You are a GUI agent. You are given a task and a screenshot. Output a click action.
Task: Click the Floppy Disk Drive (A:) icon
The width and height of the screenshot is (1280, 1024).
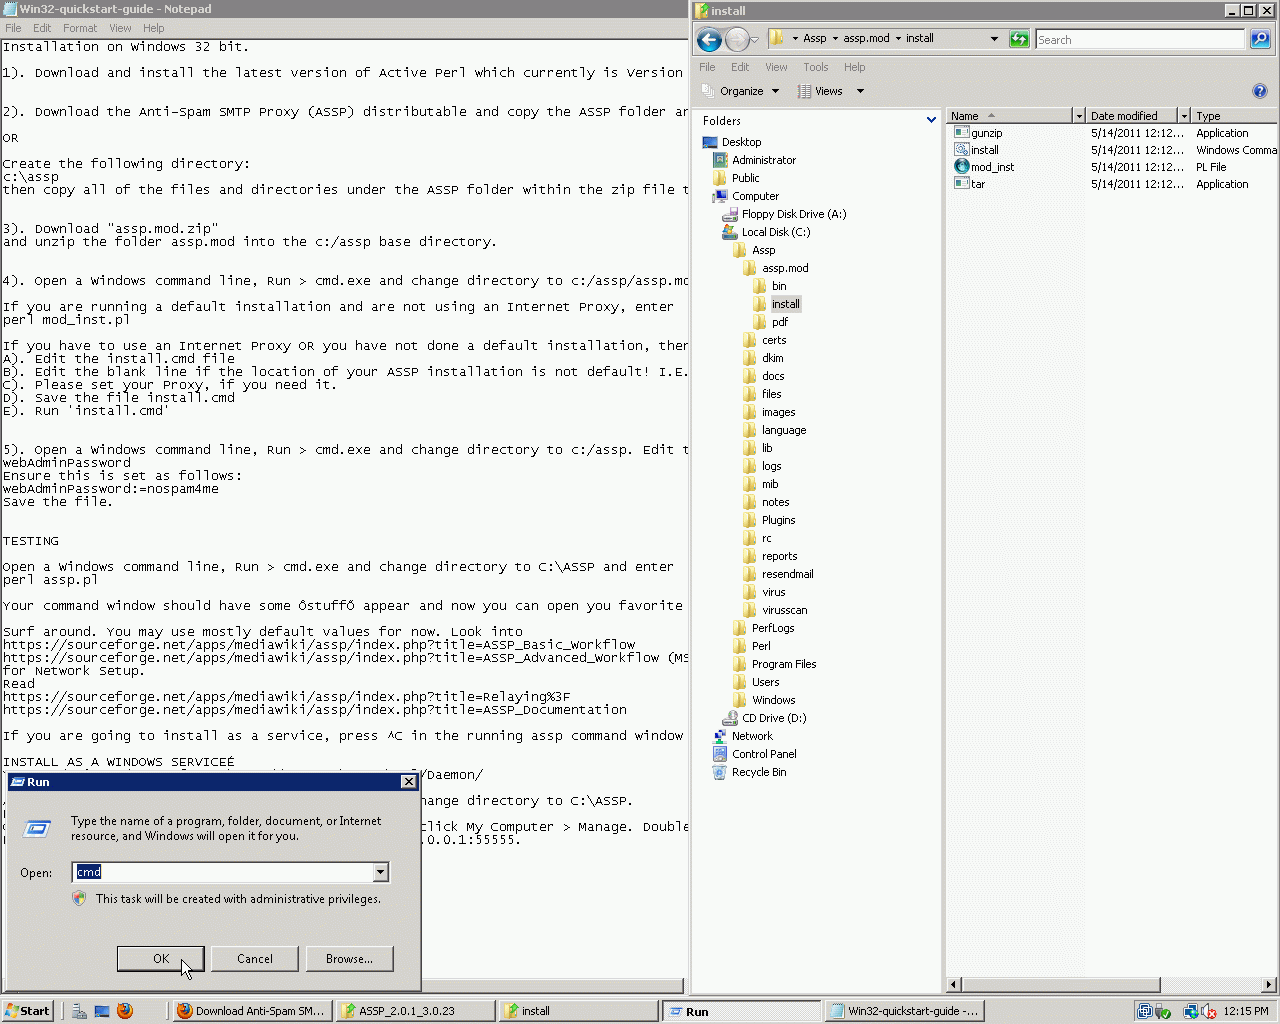coord(730,214)
